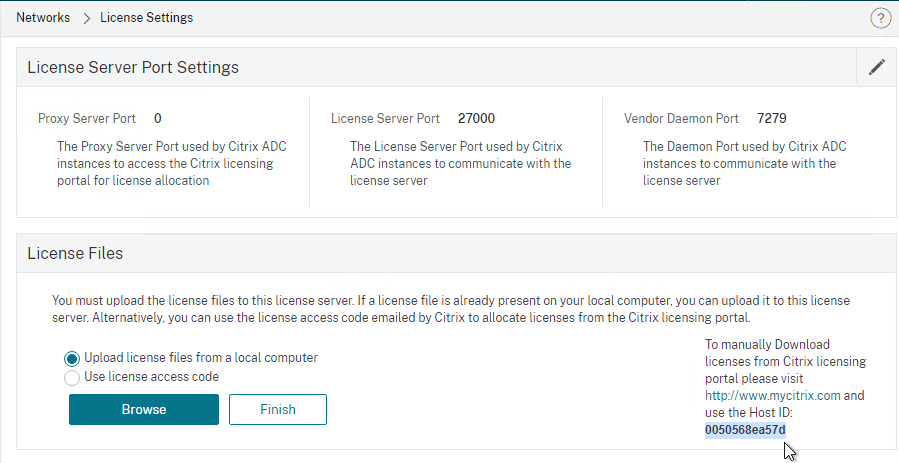
Task: Click the Host ID 0050568ea57d
Action: pyautogui.click(x=745, y=430)
